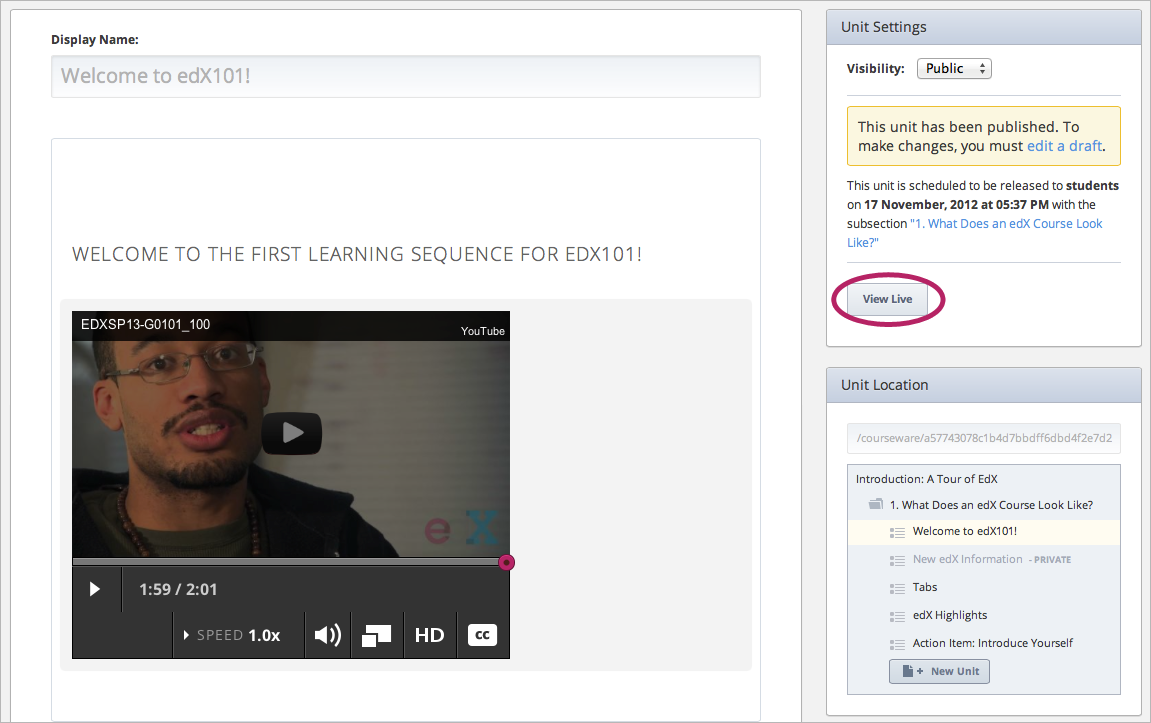Open the private New edX Information unit

(x=967, y=559)
